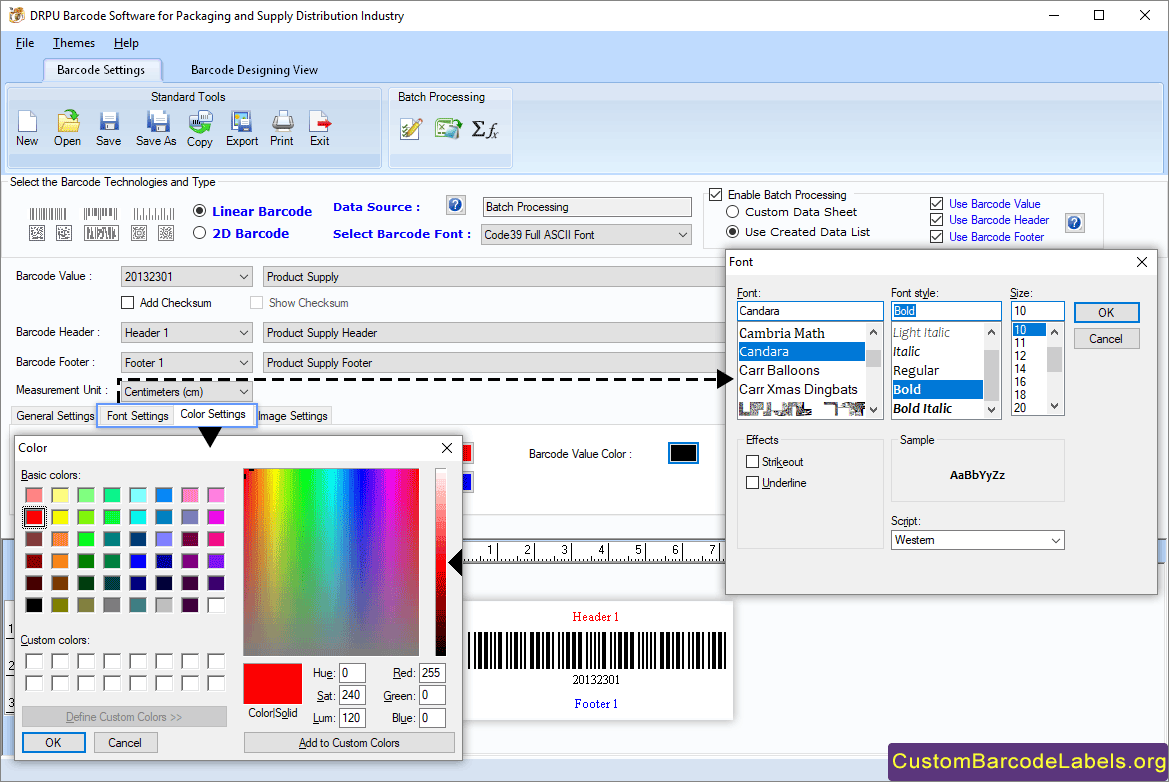The width and height of the screenshot is (1169, 782).
Task: Expand the Measurement Unit dropdown
Action: point(244,391)
